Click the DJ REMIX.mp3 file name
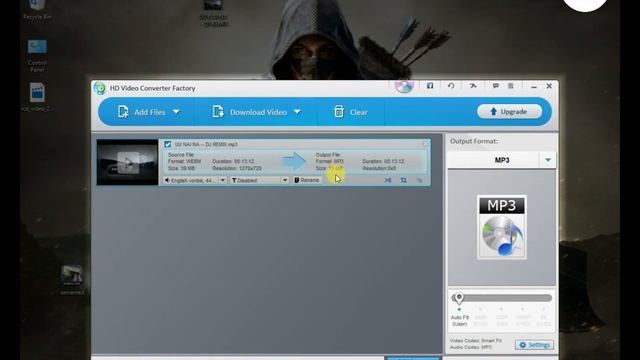Image resolution: width=640 pixels, height=360 pixels. click(206, 144)
